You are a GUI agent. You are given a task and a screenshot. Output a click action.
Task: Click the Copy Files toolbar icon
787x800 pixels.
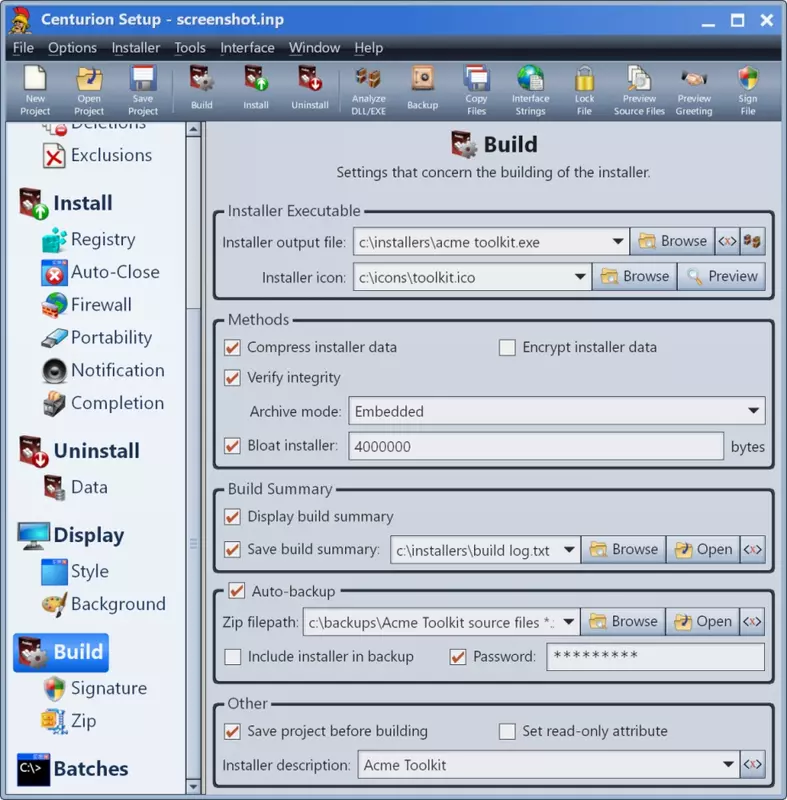[476, 91]
